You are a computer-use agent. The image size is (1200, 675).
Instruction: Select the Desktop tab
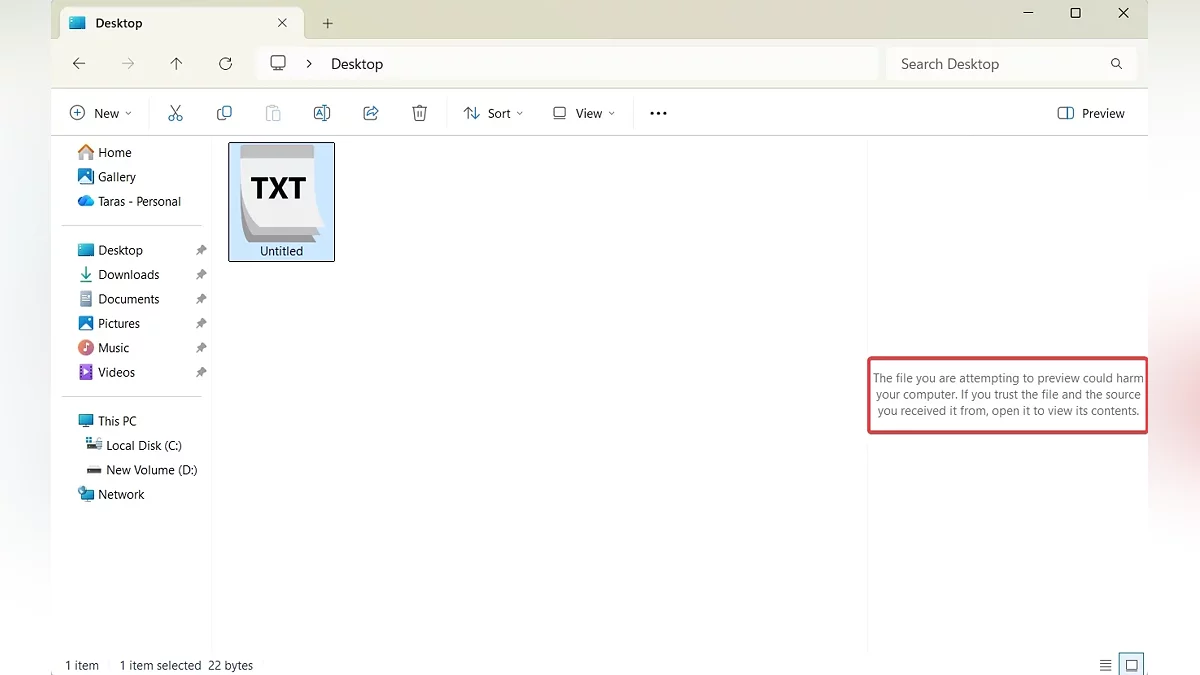point(179,23)
